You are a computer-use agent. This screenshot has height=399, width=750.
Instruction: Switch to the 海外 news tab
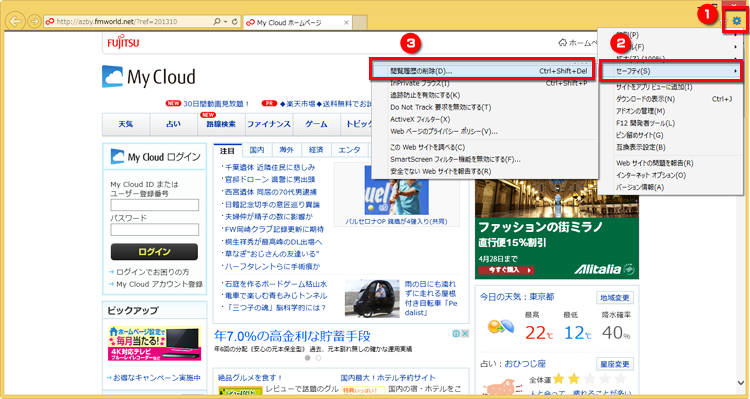click(x=287, y=150)
